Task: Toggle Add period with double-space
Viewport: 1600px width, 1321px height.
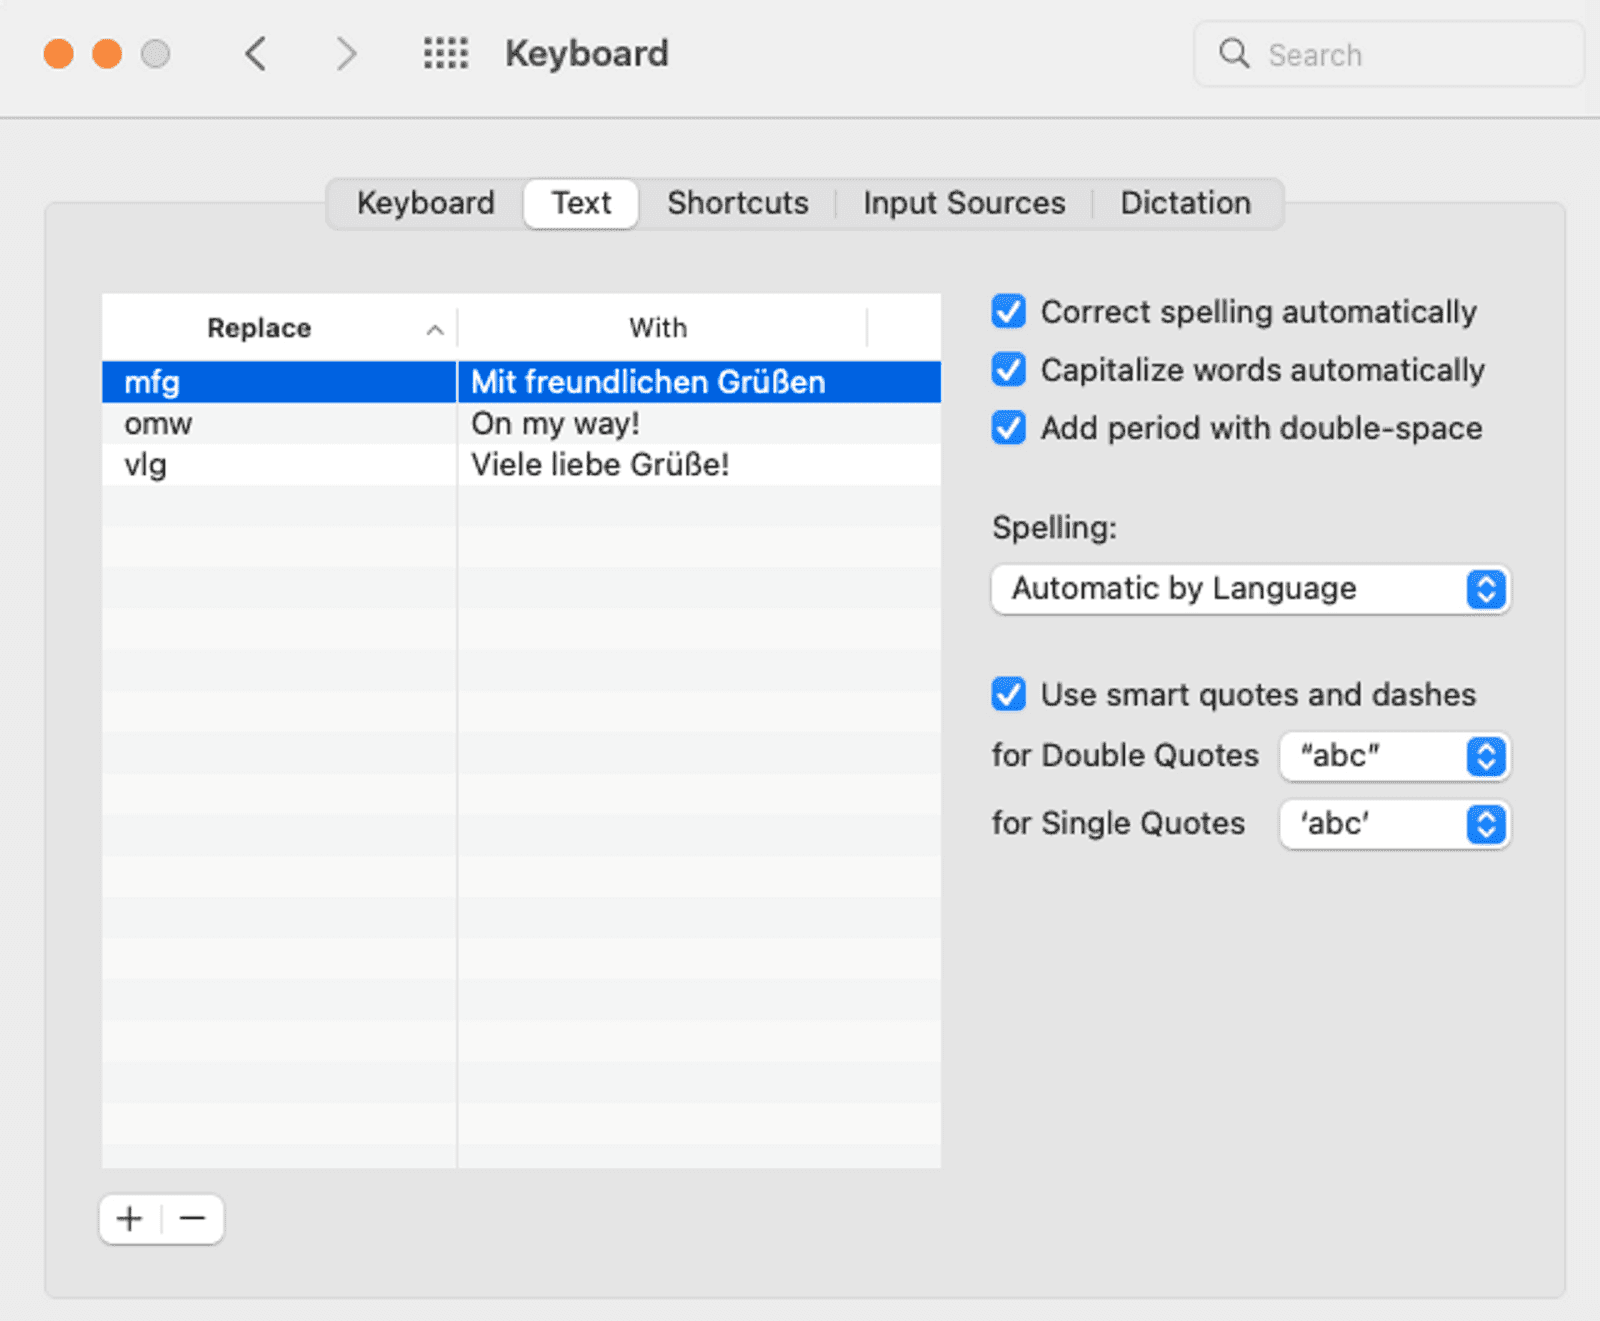Action: click(x=1009, y=428)
